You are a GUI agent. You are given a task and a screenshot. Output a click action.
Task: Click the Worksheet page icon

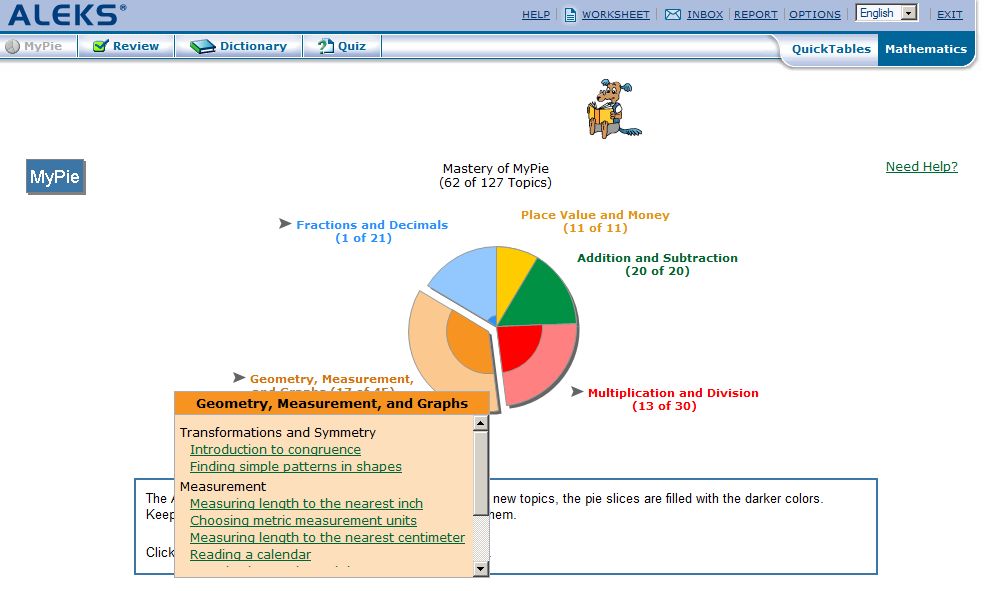tap(570, 14)
